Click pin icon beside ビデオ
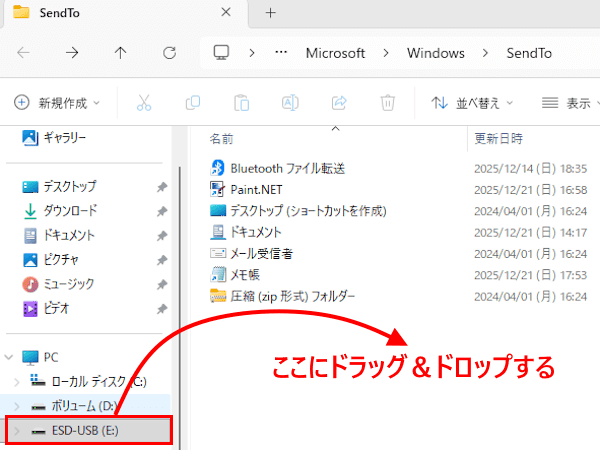The image size is (600, 450). tap(162, 308)
